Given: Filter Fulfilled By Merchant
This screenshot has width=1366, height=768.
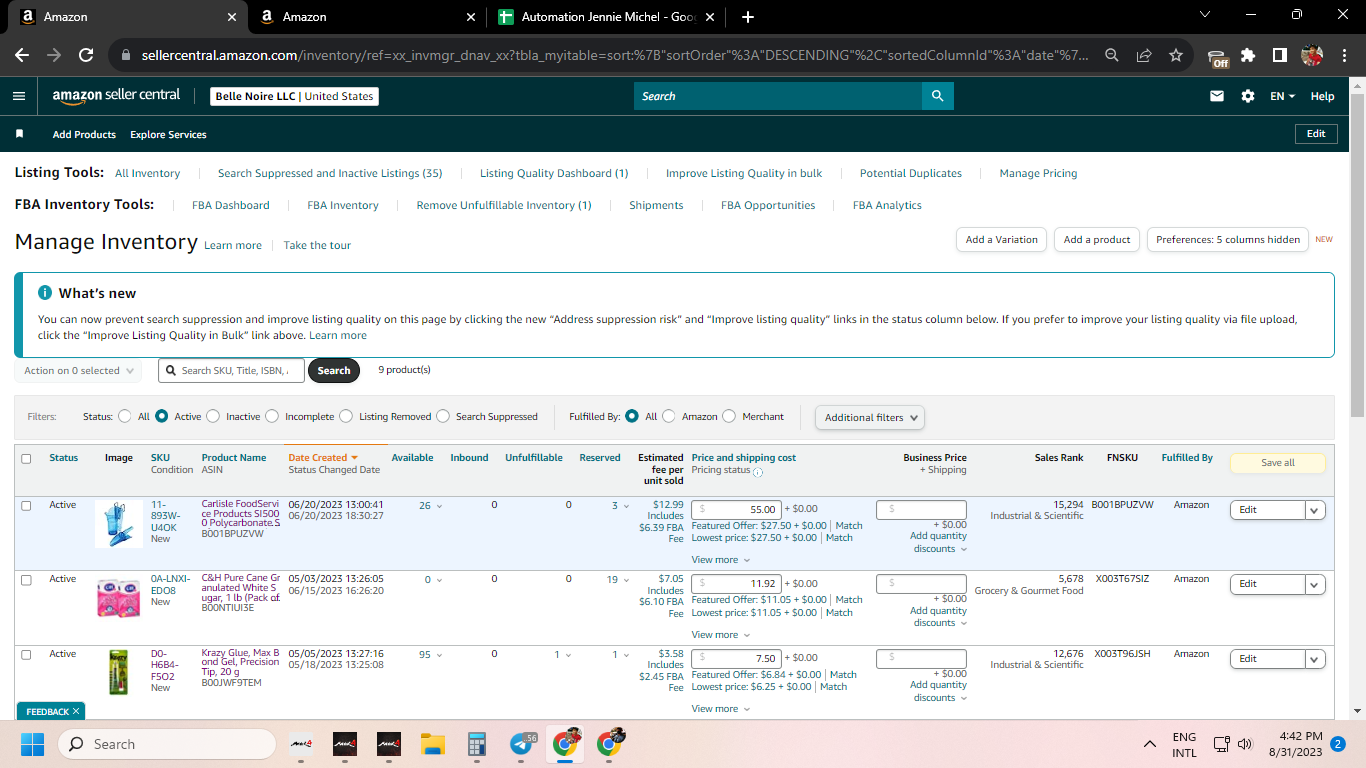Looking at the screenshot, I should (x=729, y=417).
